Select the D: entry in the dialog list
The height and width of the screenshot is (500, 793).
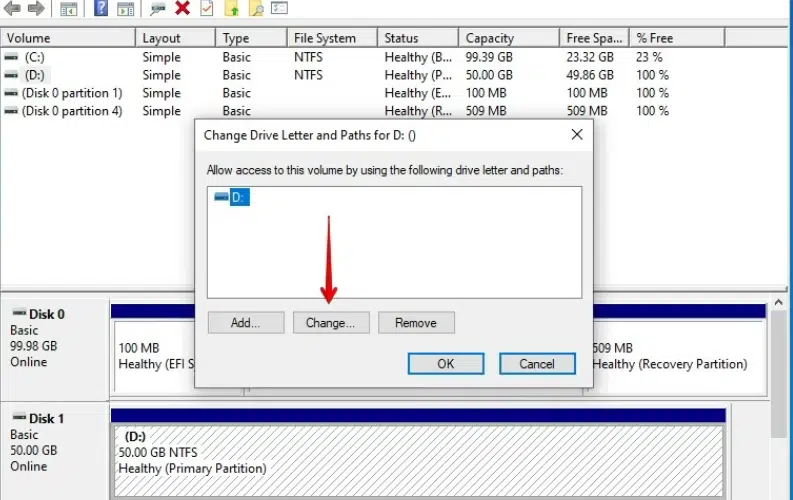[238, 198]
